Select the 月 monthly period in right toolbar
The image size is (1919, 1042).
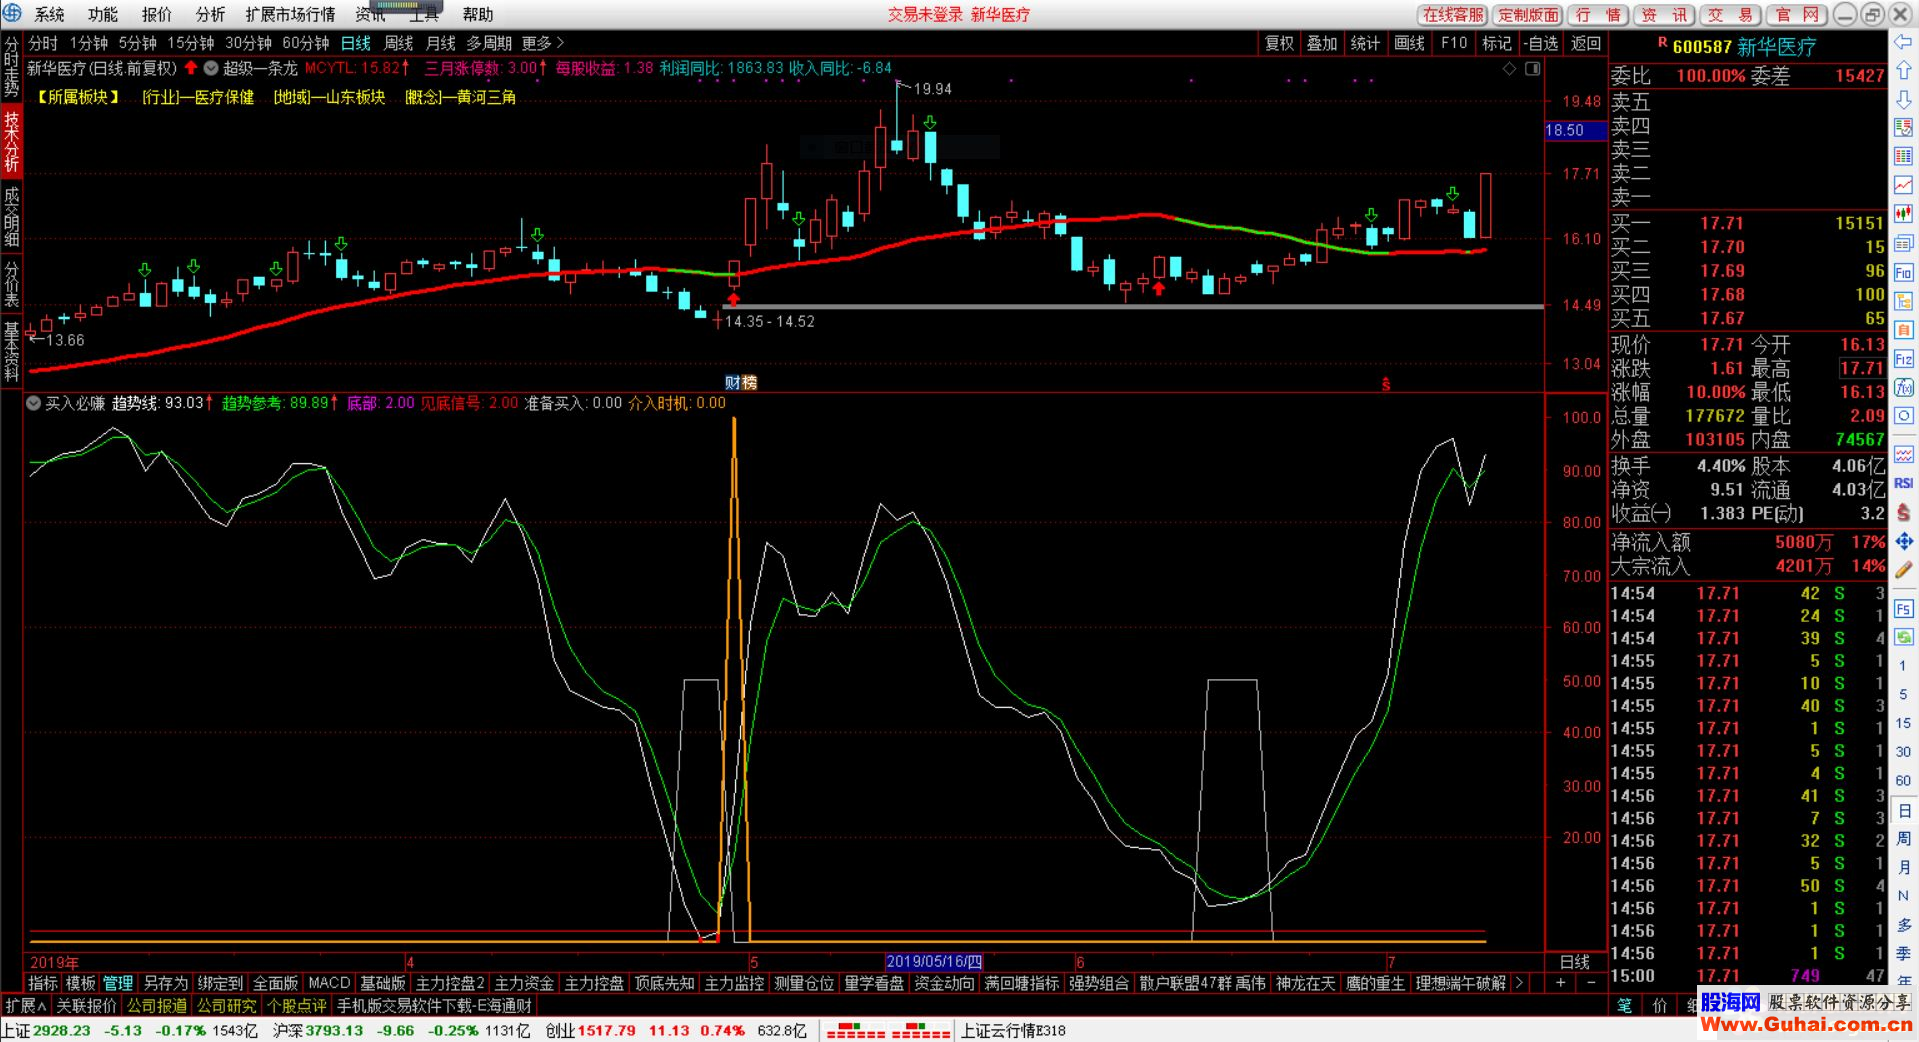[x=1903, y=868]
